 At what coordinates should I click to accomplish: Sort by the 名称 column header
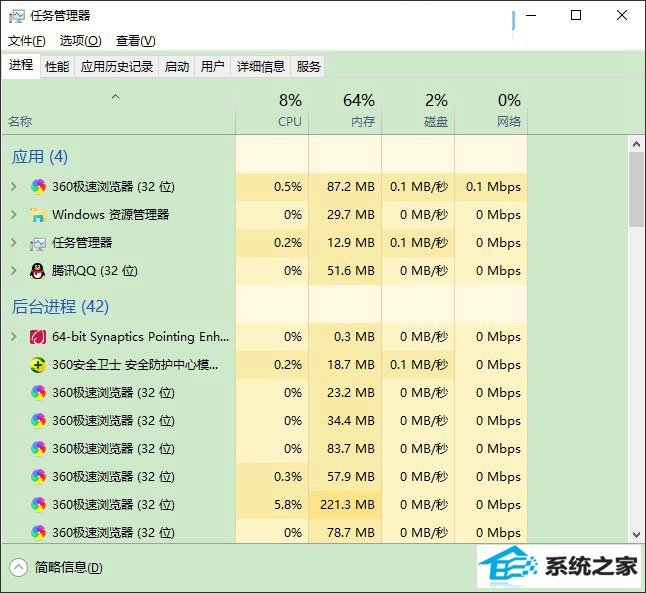(x=119, y=109)
